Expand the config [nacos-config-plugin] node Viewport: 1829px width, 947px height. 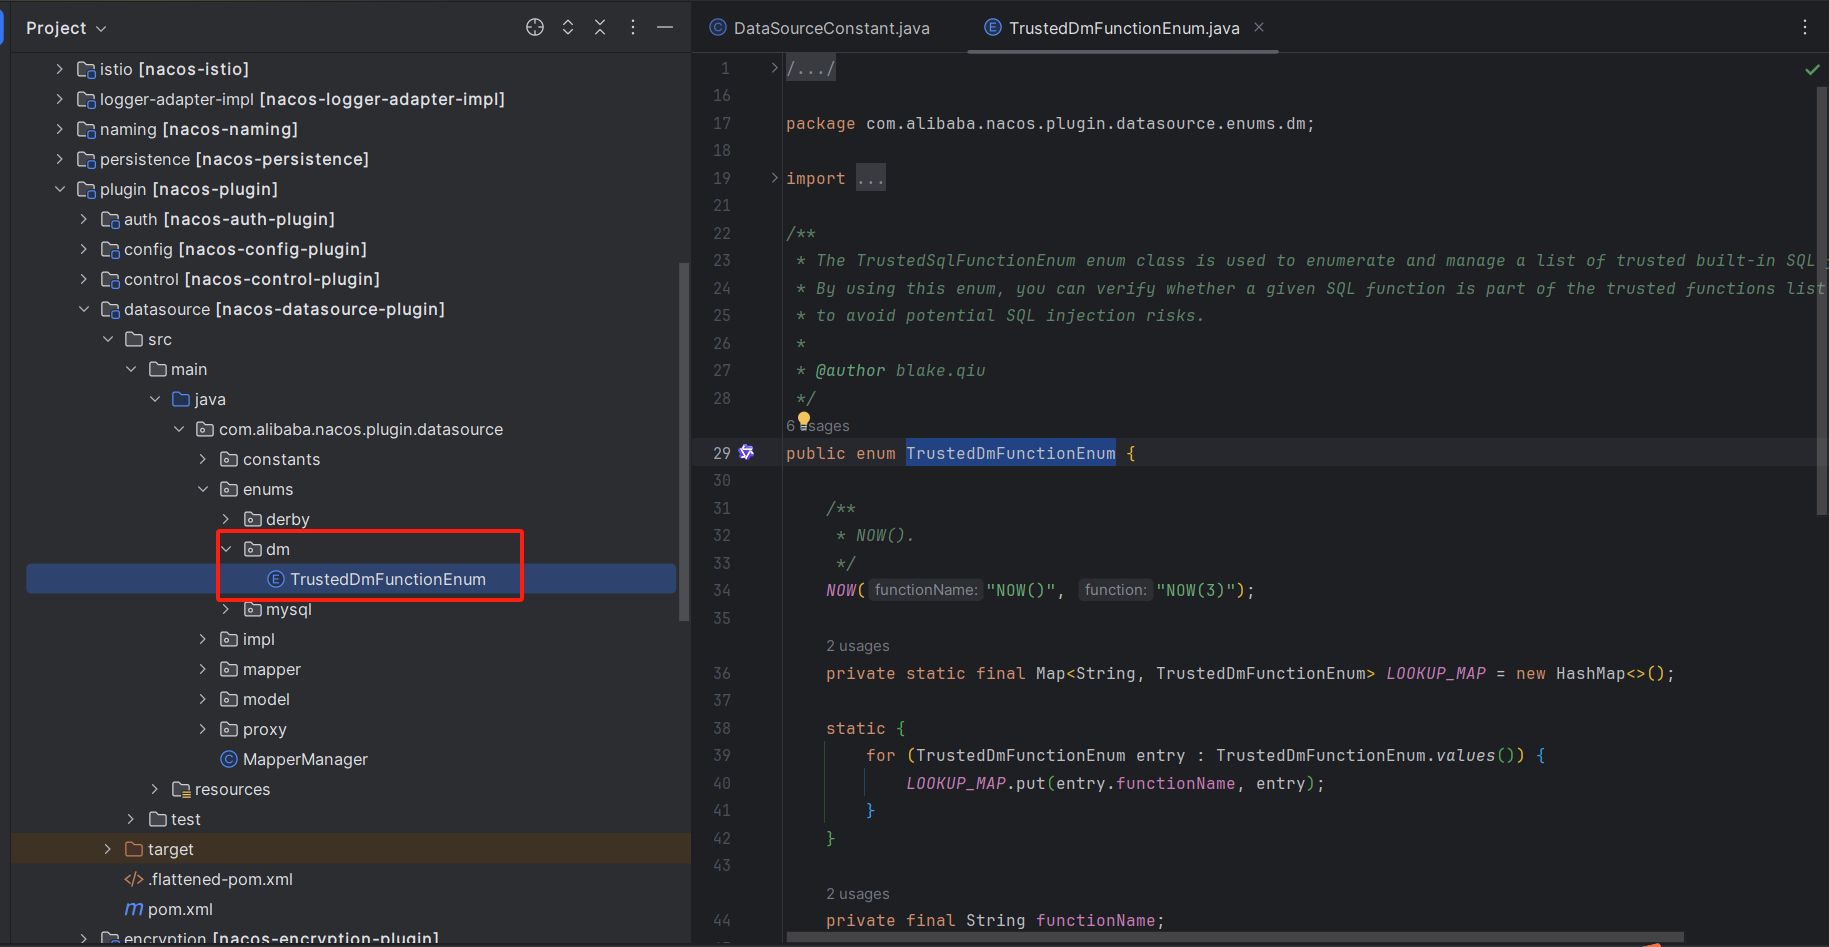click(84, 249)
